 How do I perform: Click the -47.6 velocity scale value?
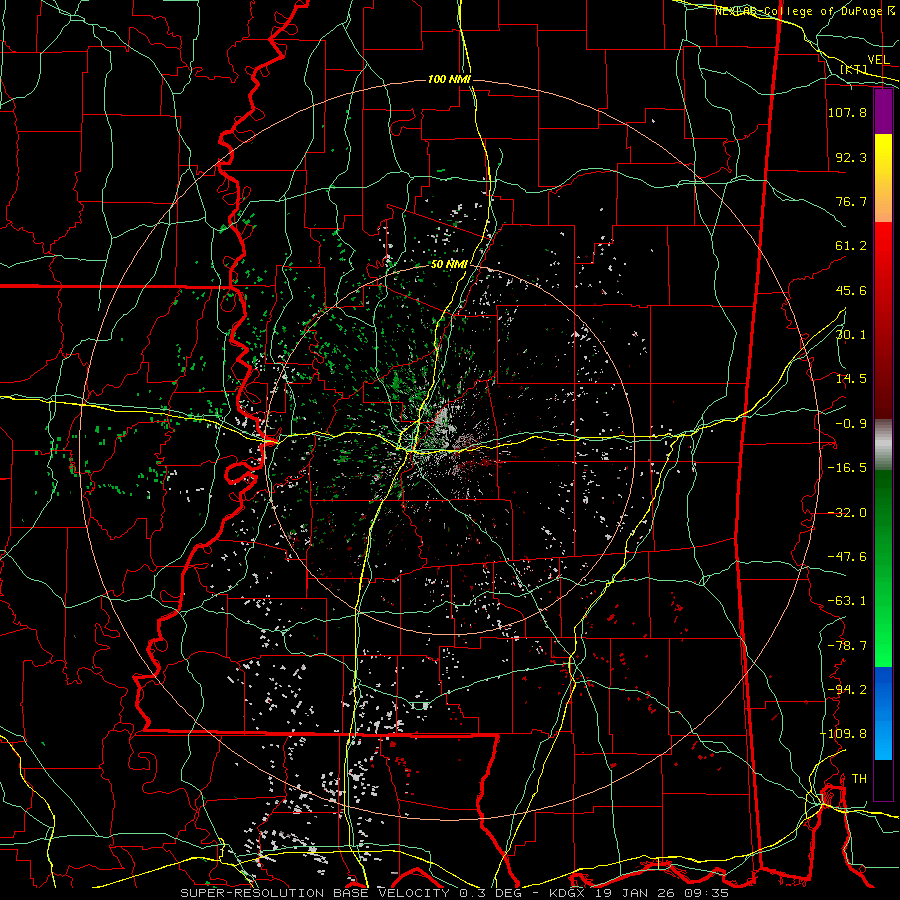(x=847, y=557)
